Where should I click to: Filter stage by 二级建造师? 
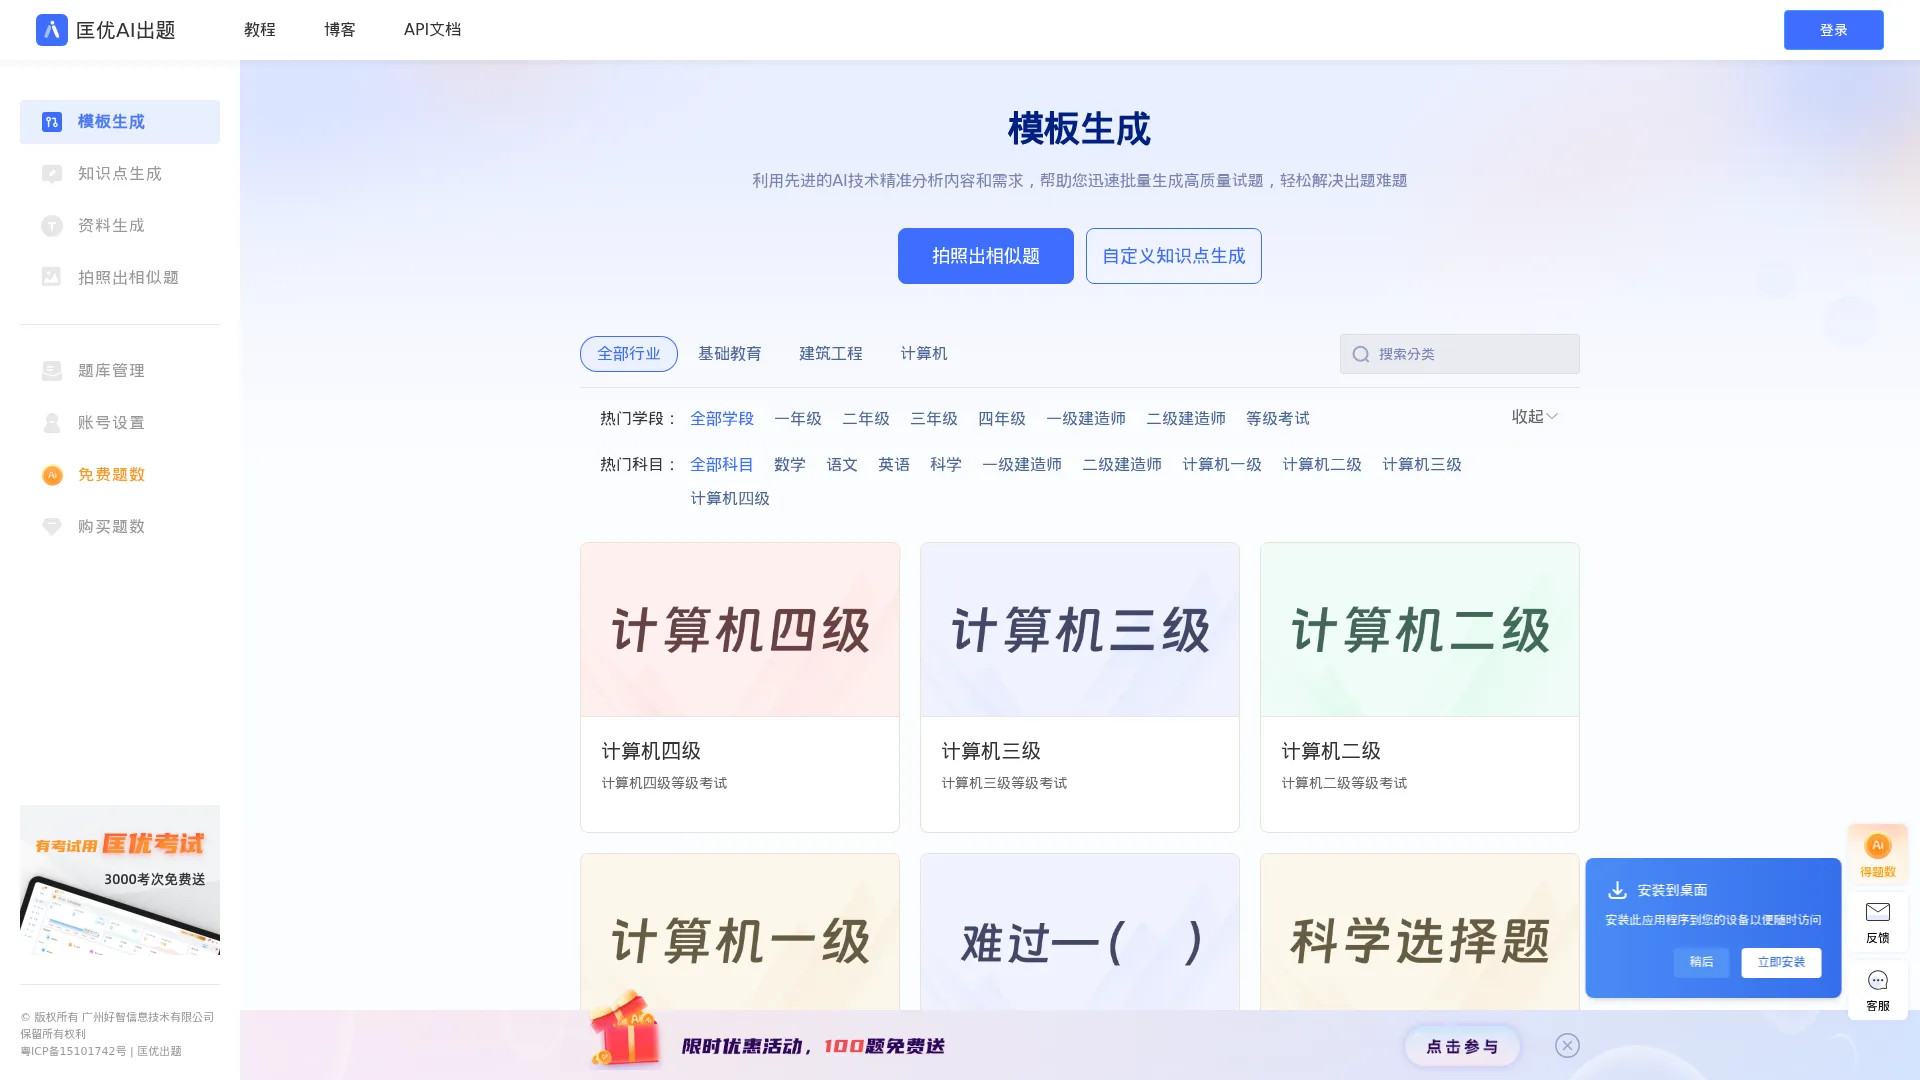[1186, 419]
